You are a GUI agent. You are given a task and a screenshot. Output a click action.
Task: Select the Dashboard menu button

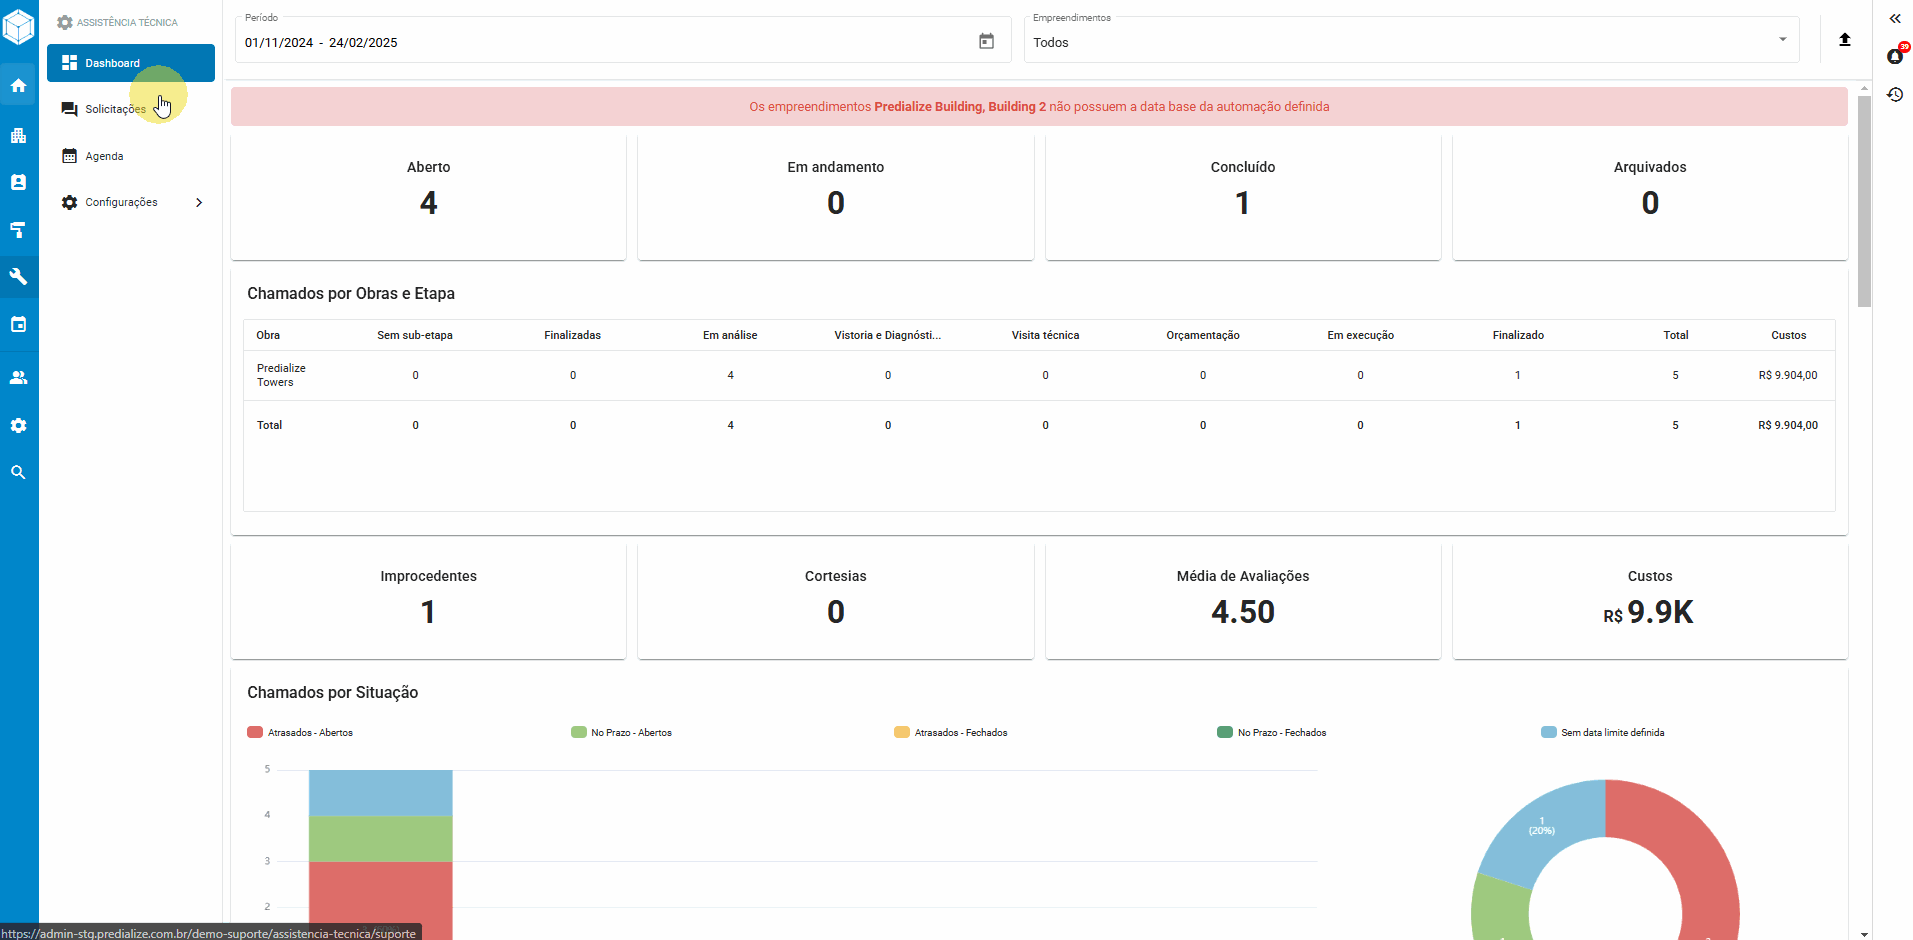[130, 63]
